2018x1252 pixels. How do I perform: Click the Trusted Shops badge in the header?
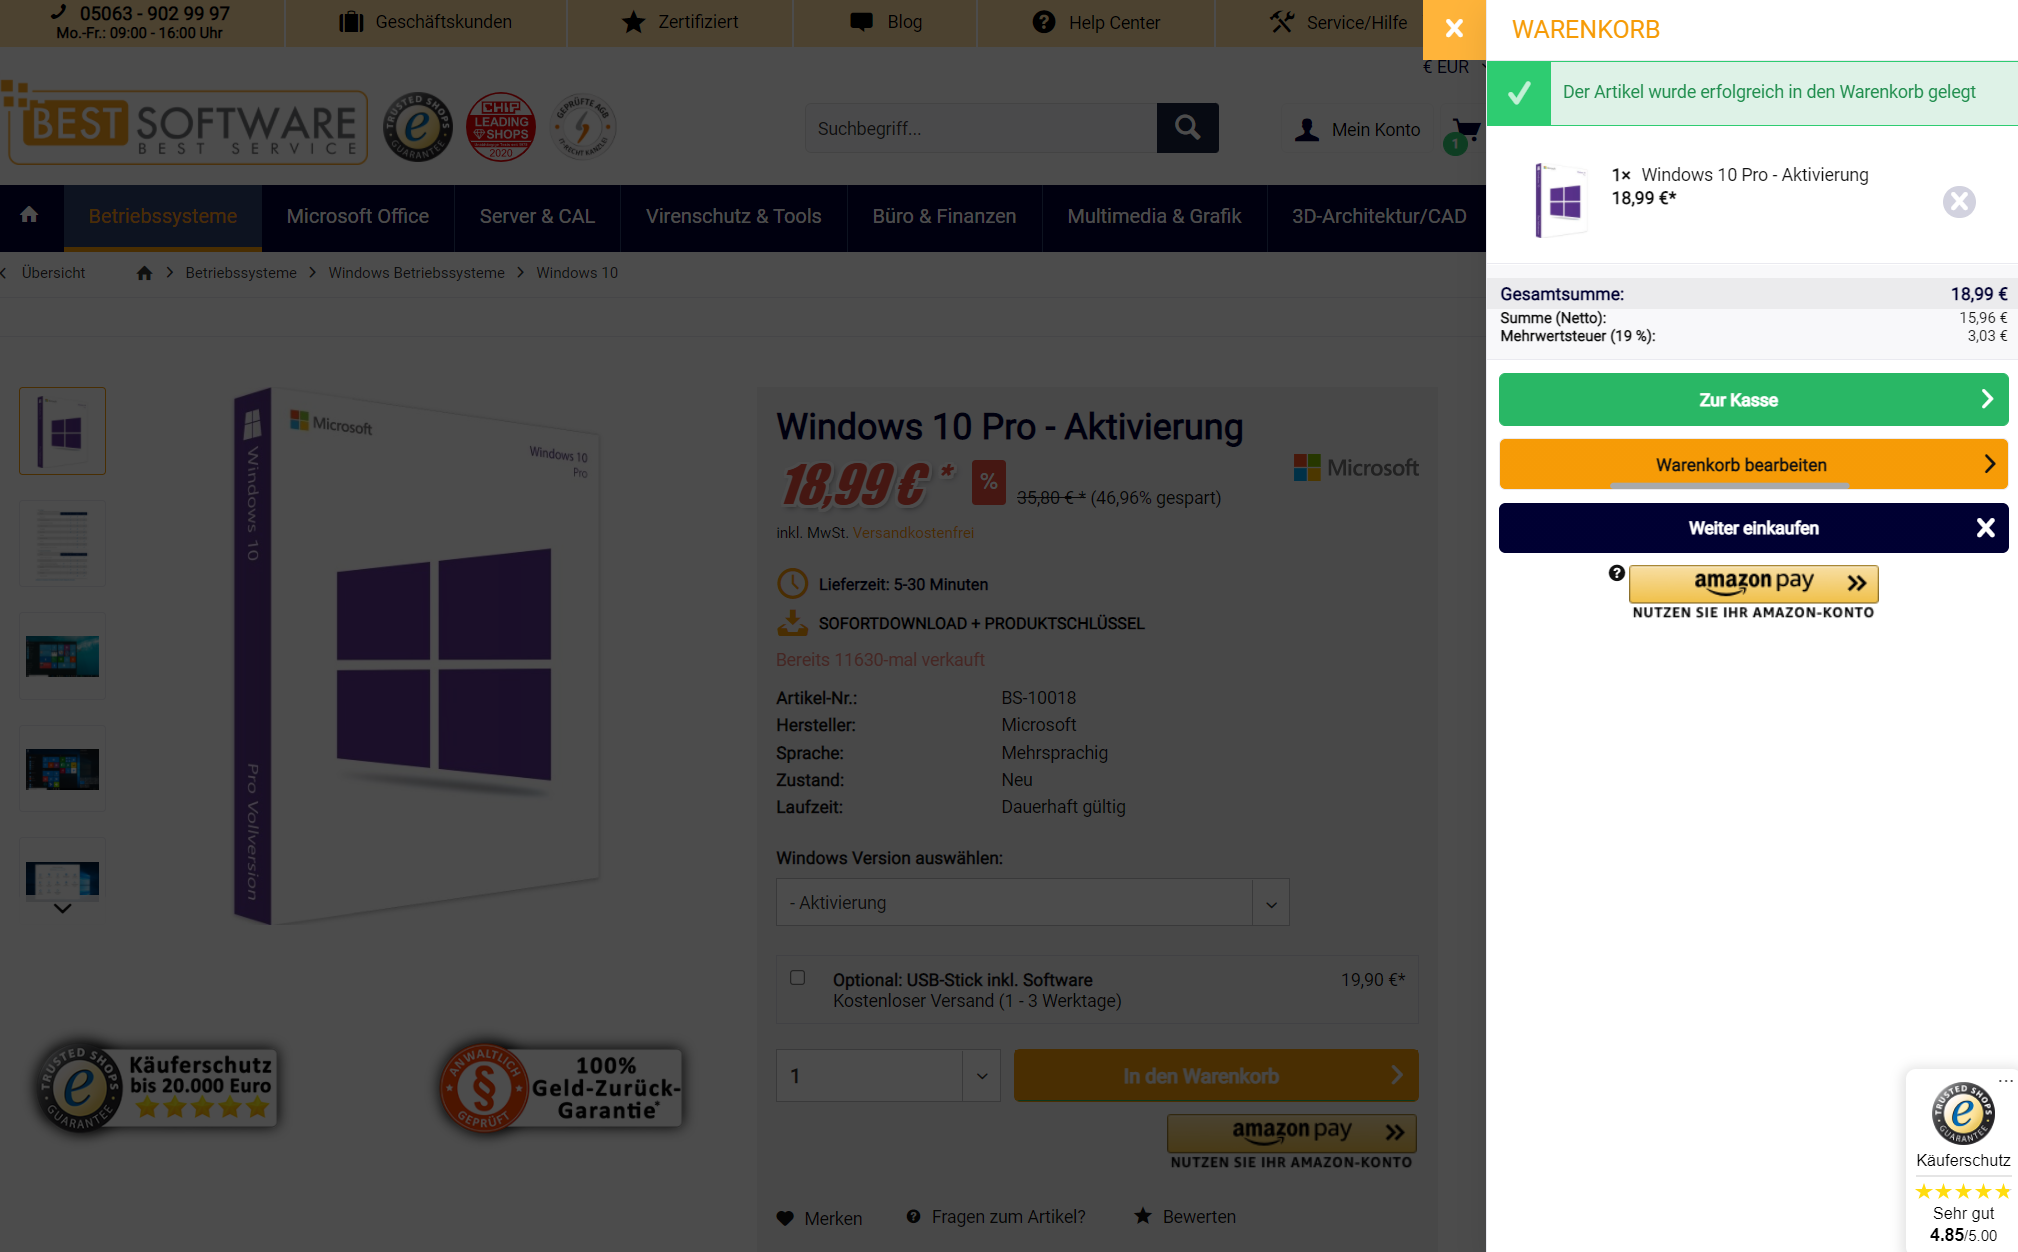417,127
